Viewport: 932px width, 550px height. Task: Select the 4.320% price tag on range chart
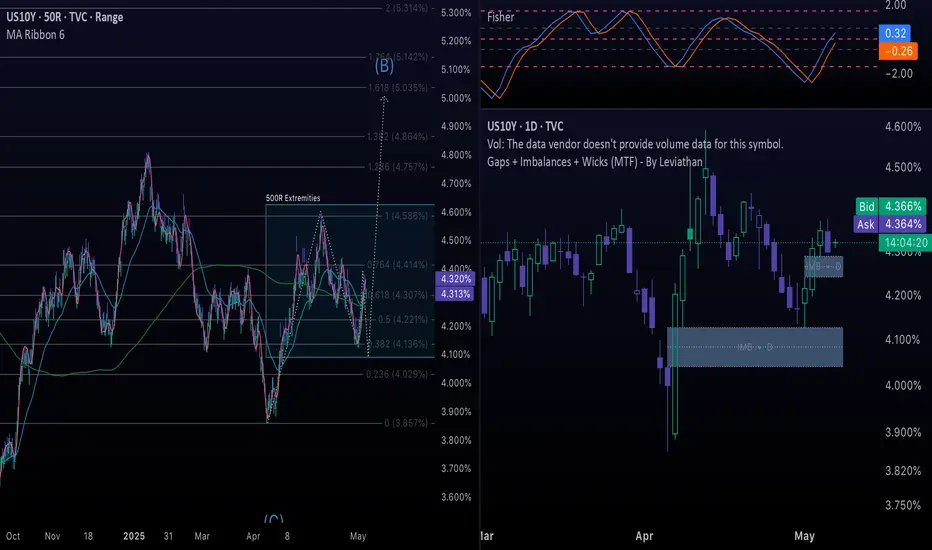pos(455,279)
